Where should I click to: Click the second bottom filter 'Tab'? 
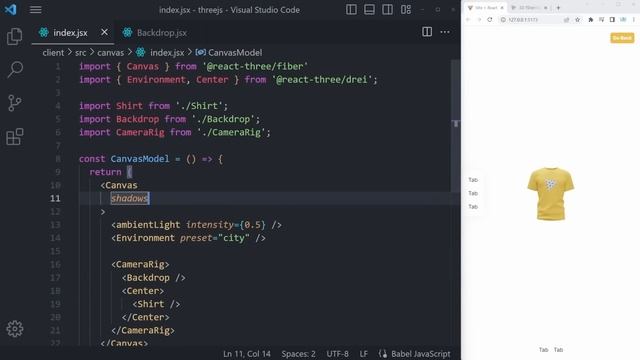[558, 350]
